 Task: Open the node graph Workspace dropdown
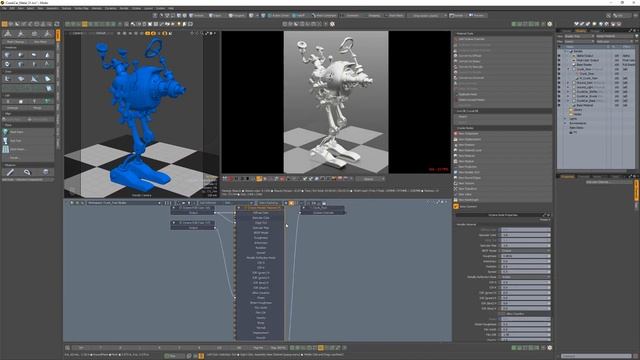(x=123, y=203)
